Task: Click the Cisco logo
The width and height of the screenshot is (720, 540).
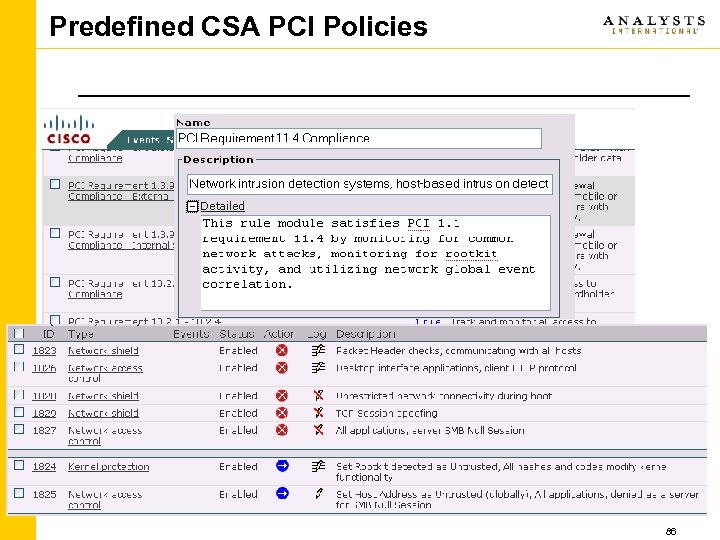Action: click(68, 129)
